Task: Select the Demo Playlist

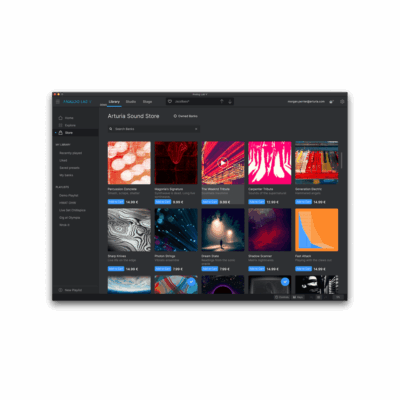Action: point(69,195)
